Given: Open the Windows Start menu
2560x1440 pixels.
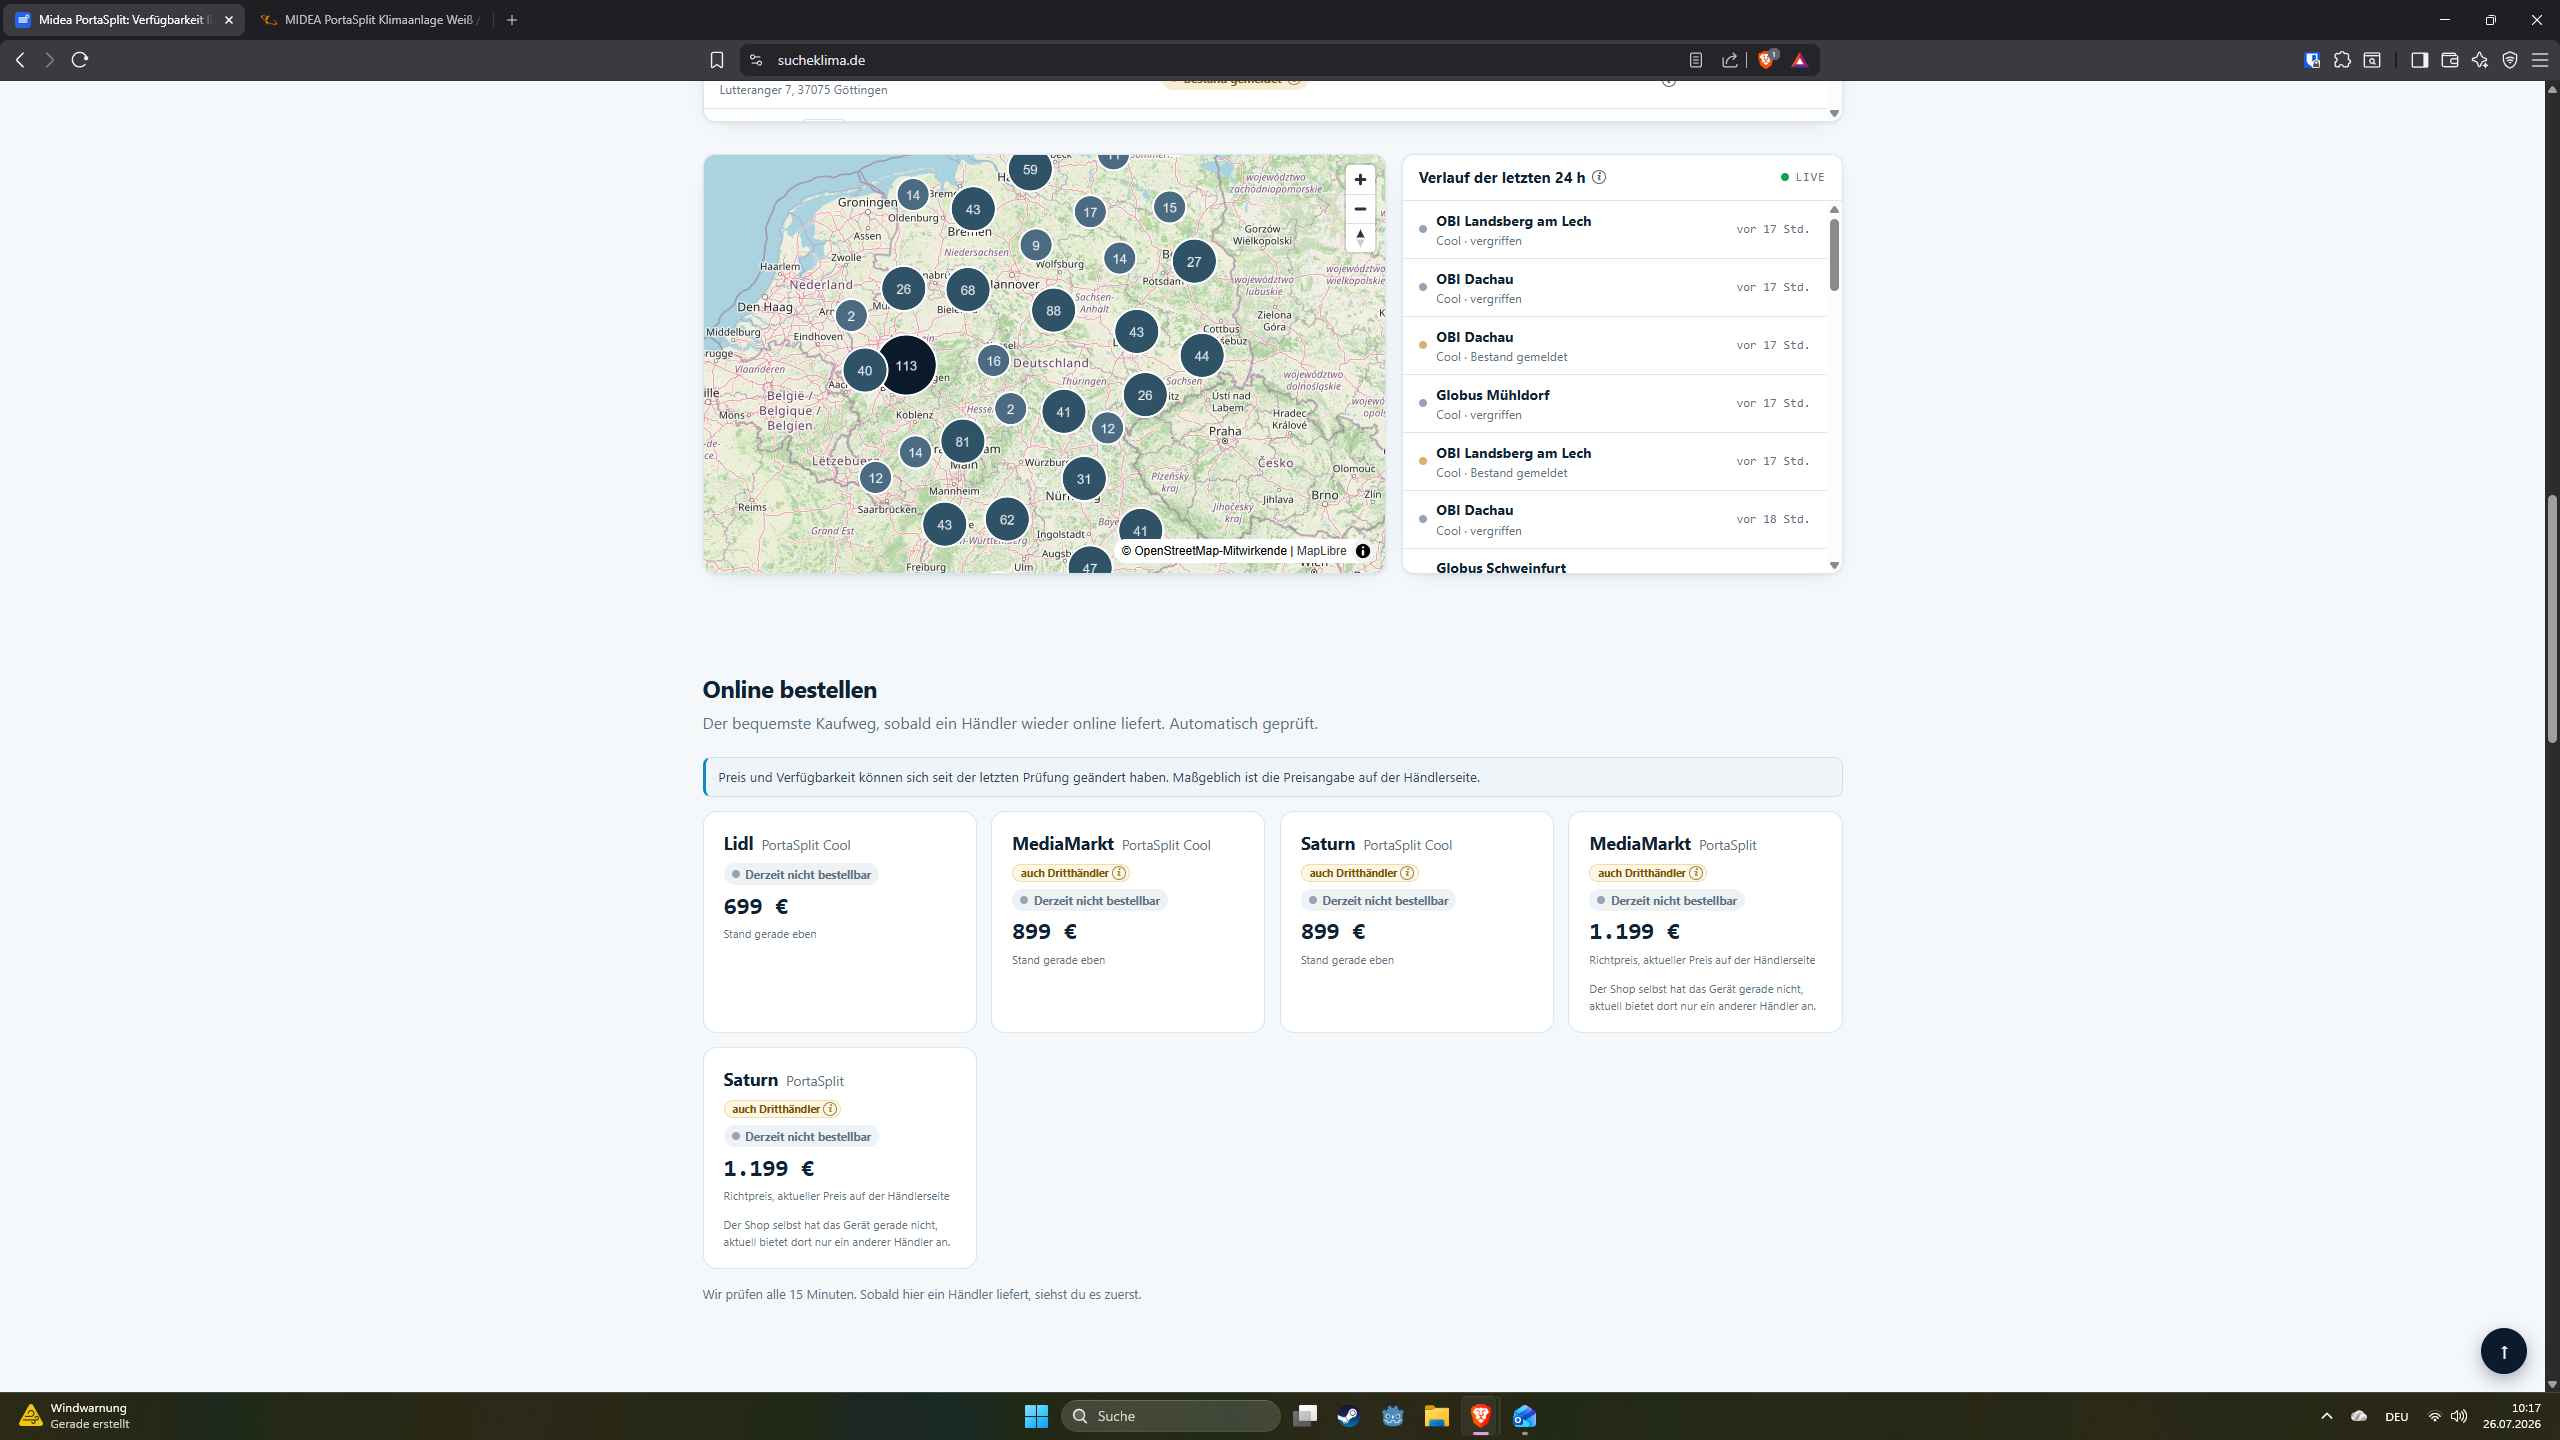Looking at the screenshot, I should pos(1036,1416).
